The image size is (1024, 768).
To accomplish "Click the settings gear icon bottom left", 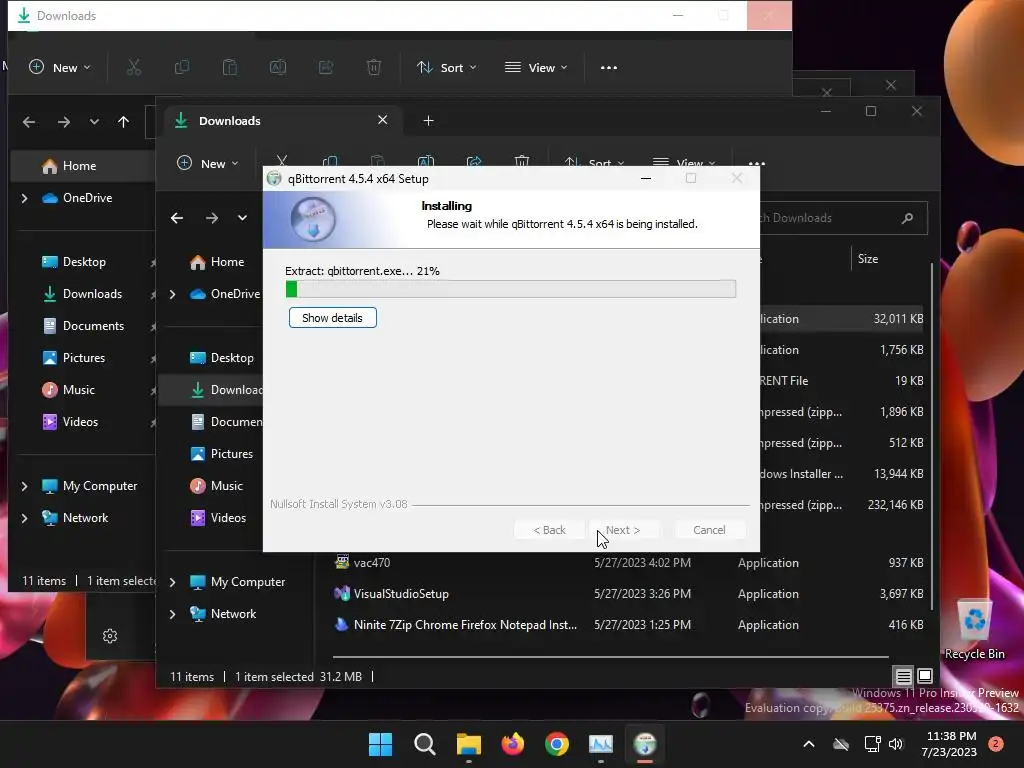I will point(110,635).
